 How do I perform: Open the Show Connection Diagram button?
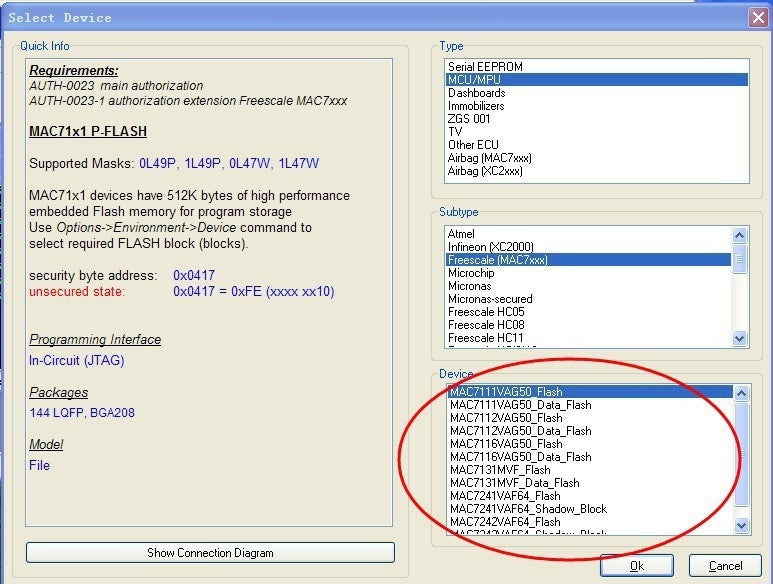coord(211,552)
